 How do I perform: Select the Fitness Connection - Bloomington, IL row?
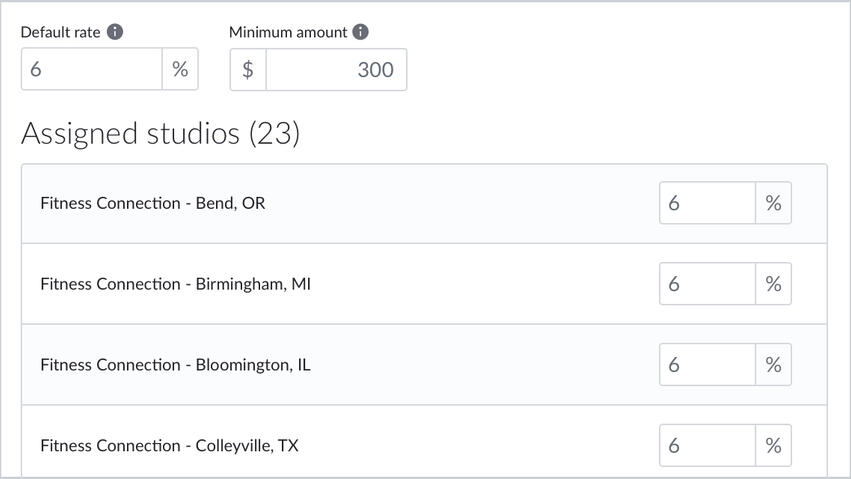(x=175, y=365)
